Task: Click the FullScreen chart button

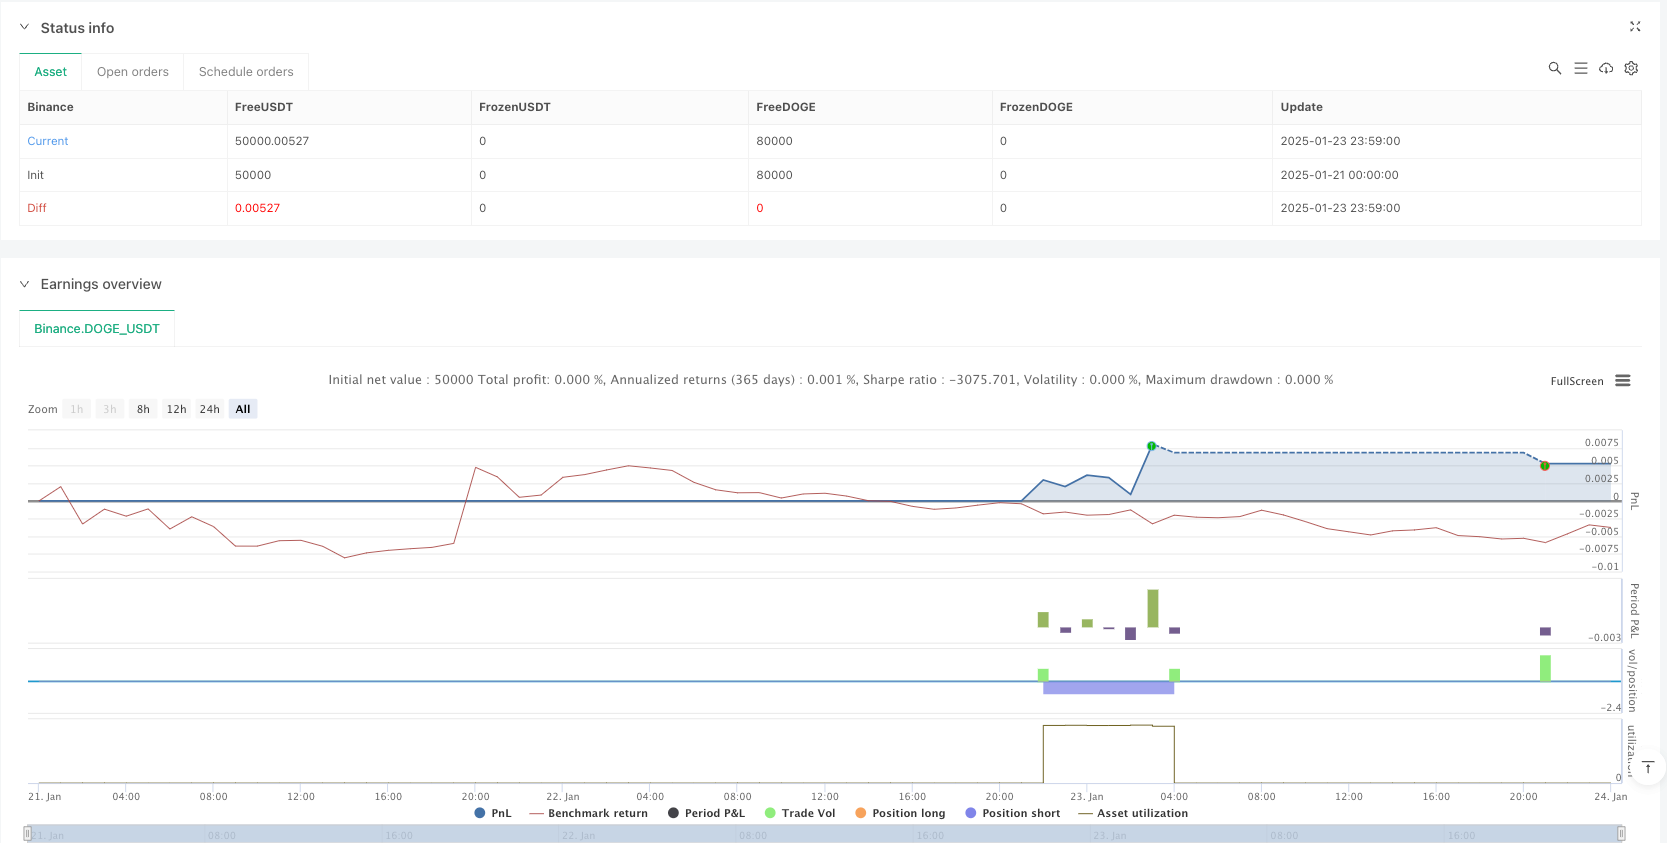Action: [x=1576, y=381]
